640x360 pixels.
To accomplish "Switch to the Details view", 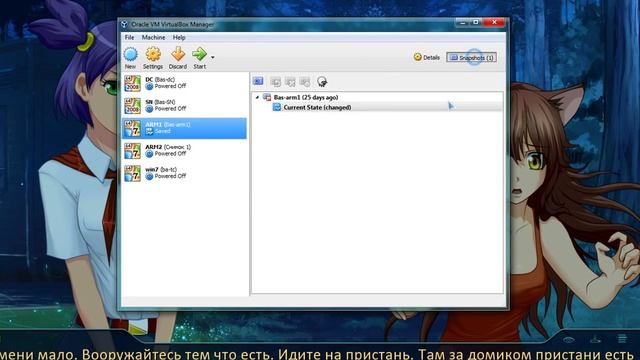I will (x=427, y=58).
